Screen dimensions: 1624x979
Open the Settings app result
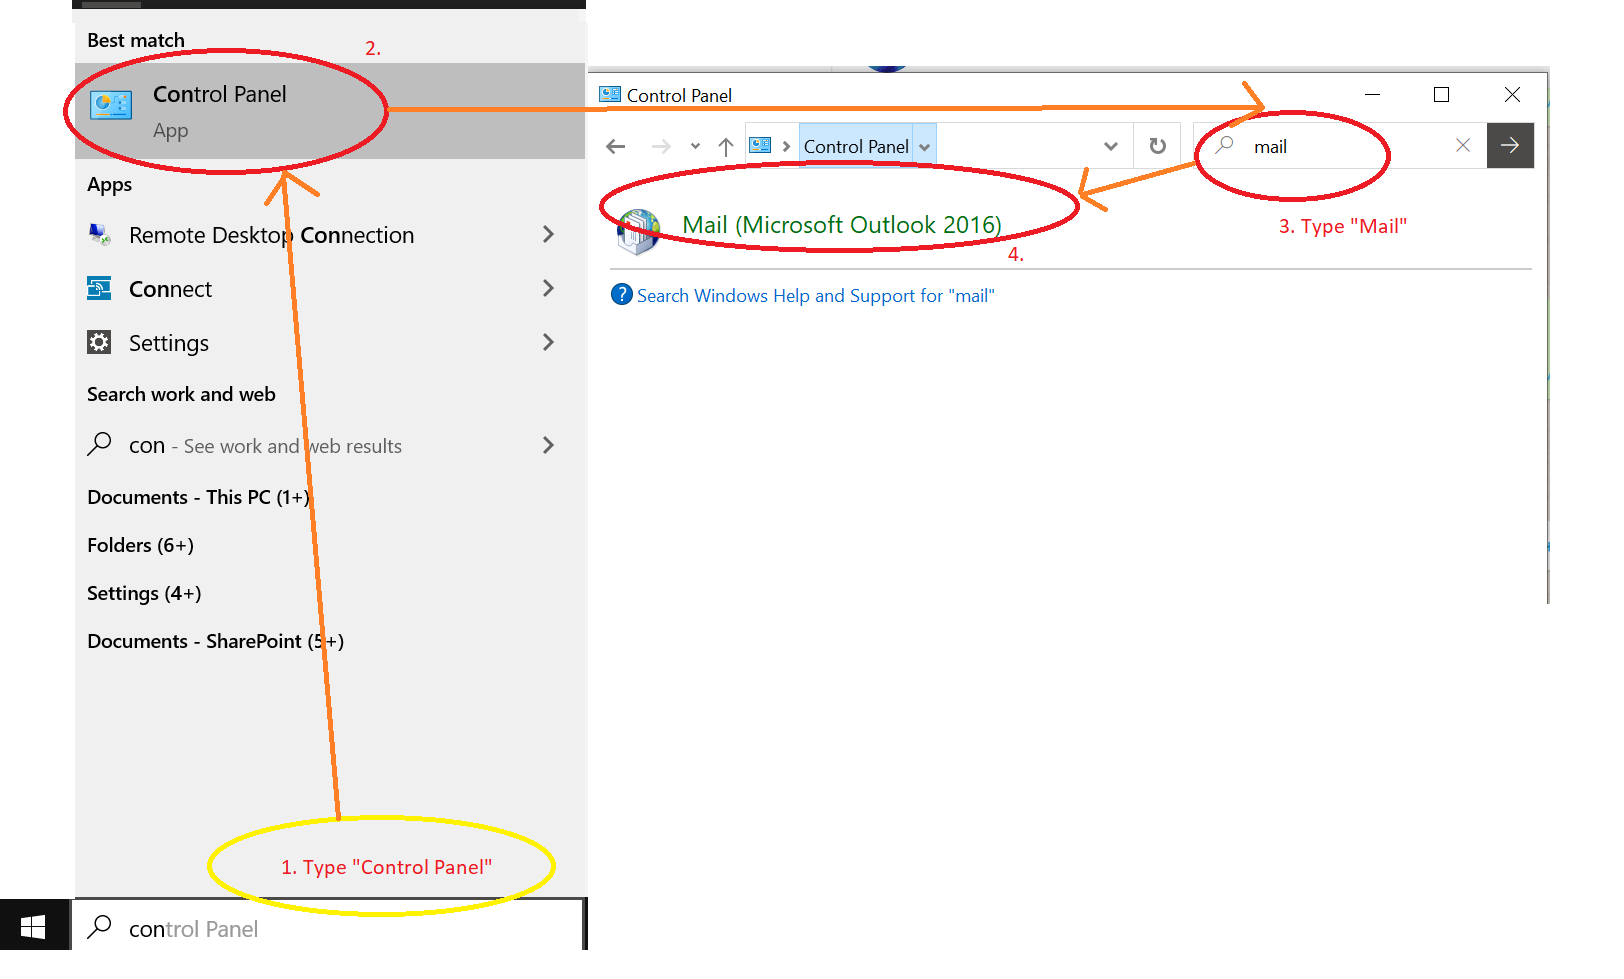[330, 343]
